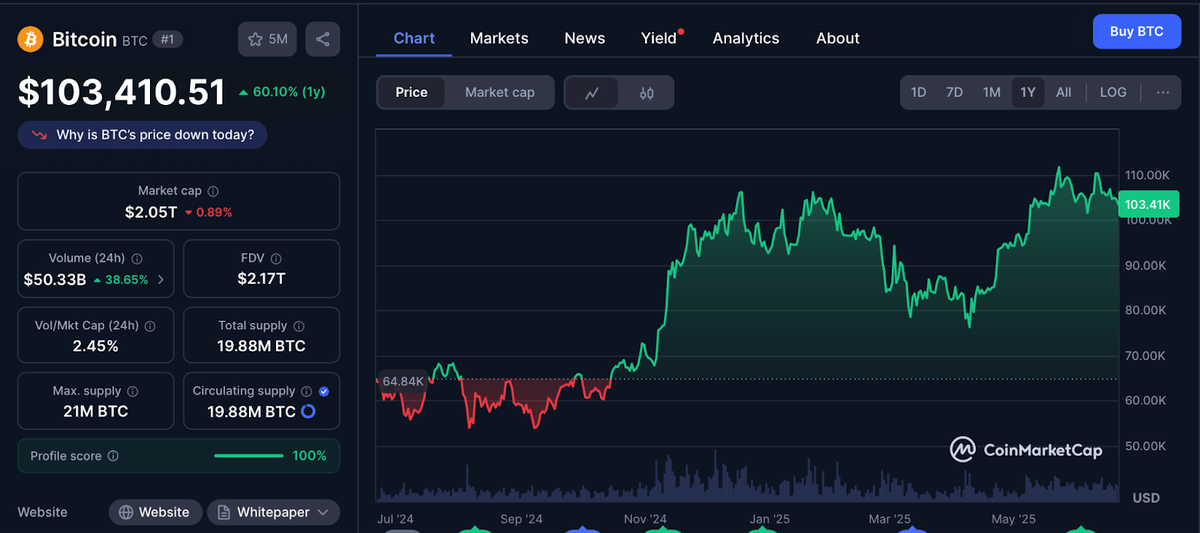
Task: Open chart more options ellipsis
Action: coord(1162,92)
